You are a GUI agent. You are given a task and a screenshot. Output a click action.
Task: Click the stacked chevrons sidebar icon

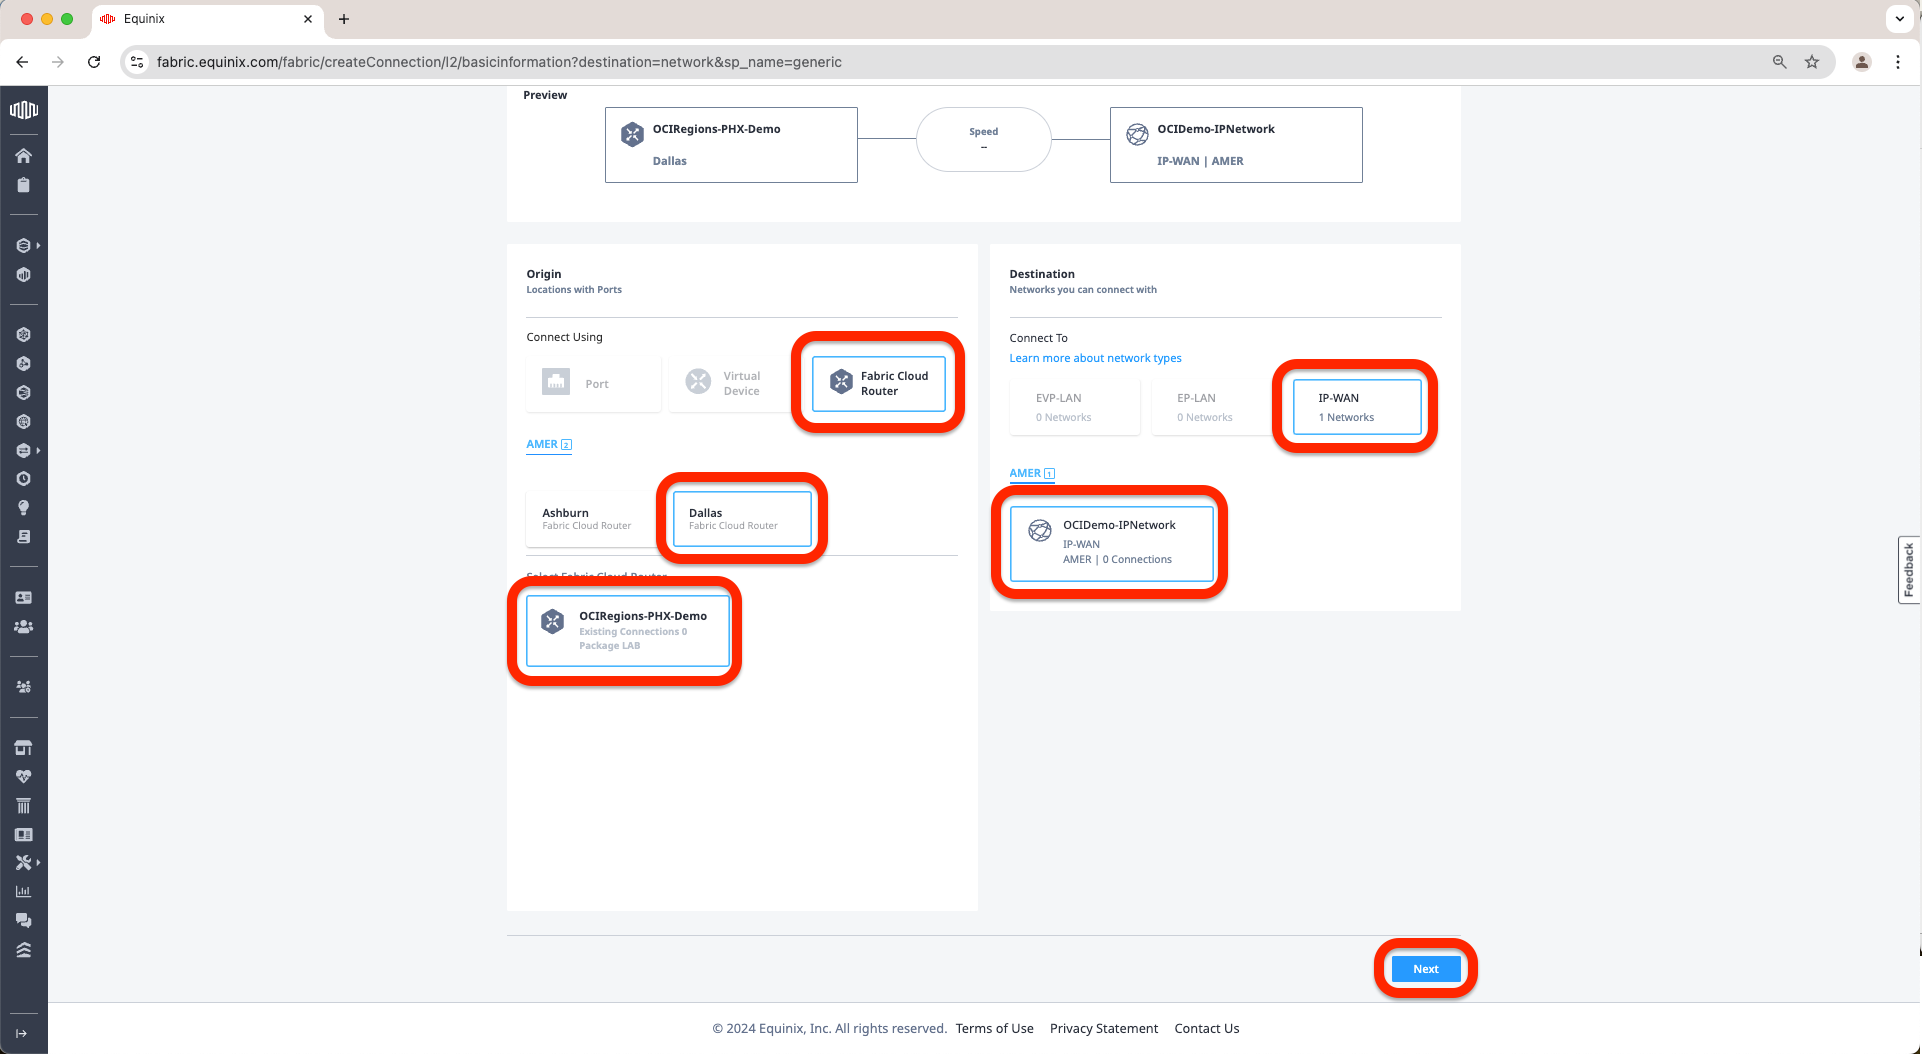pyautogui.click(x=24, y=950)
